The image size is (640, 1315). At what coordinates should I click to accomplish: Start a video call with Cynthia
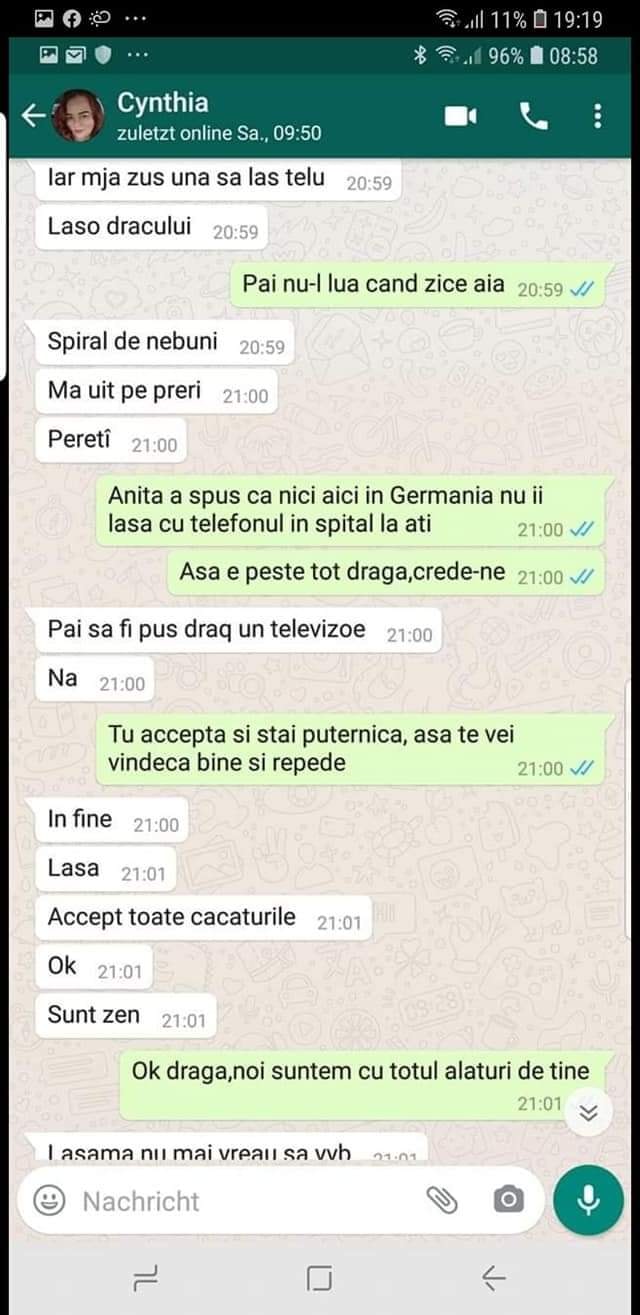coord(460,117)
